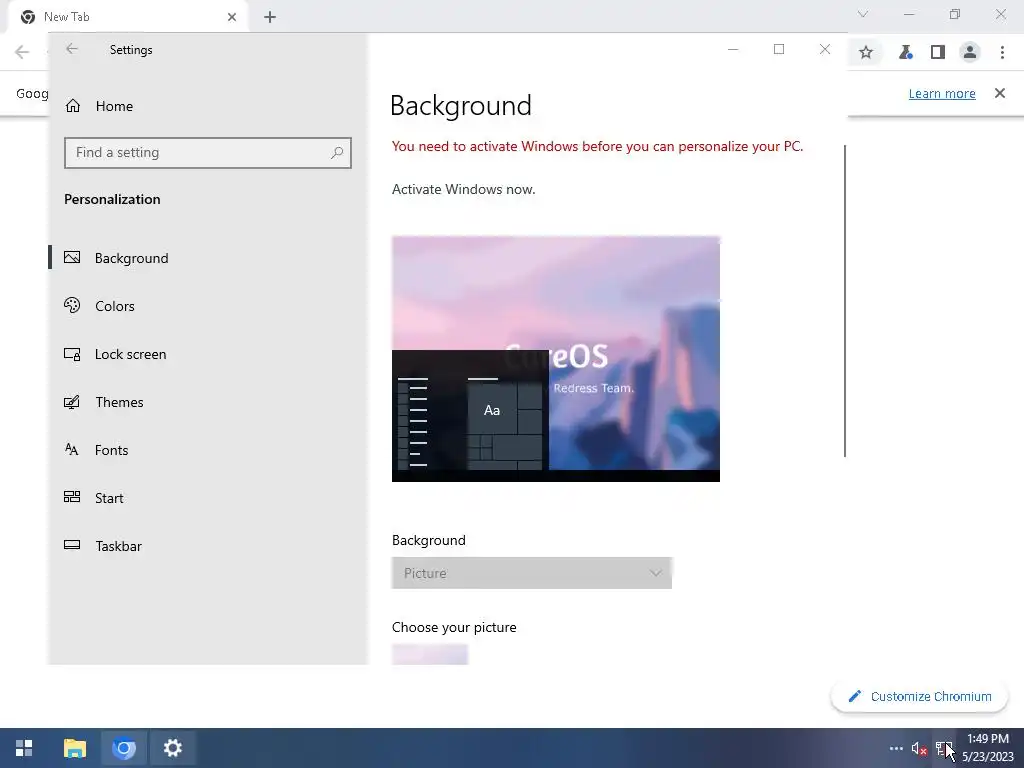Open the Settings Home page
This screenshot has width=1024, height=768.
(99, 106)
